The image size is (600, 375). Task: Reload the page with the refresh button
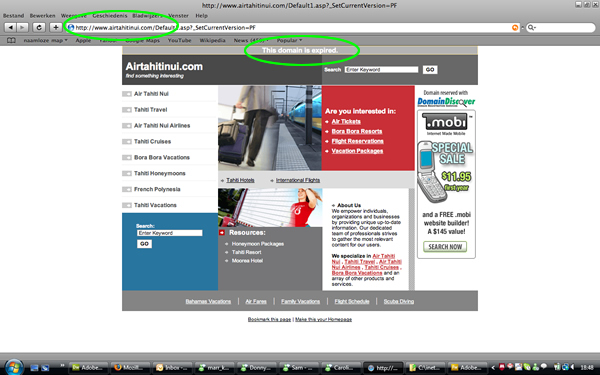(x=39, y=28)
